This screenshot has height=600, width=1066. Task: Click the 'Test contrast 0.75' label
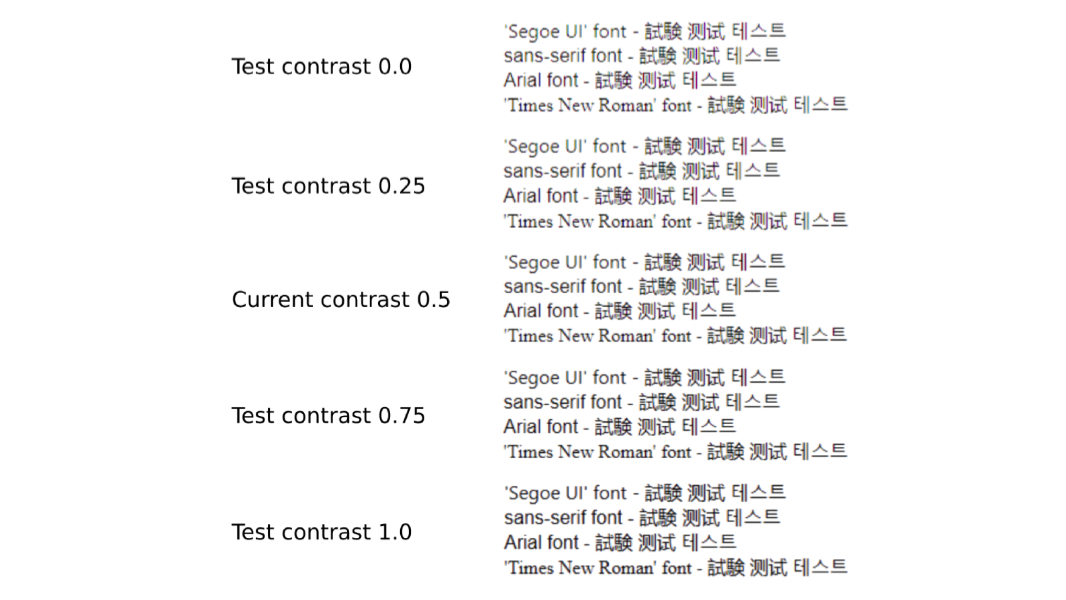coord(328,416)
